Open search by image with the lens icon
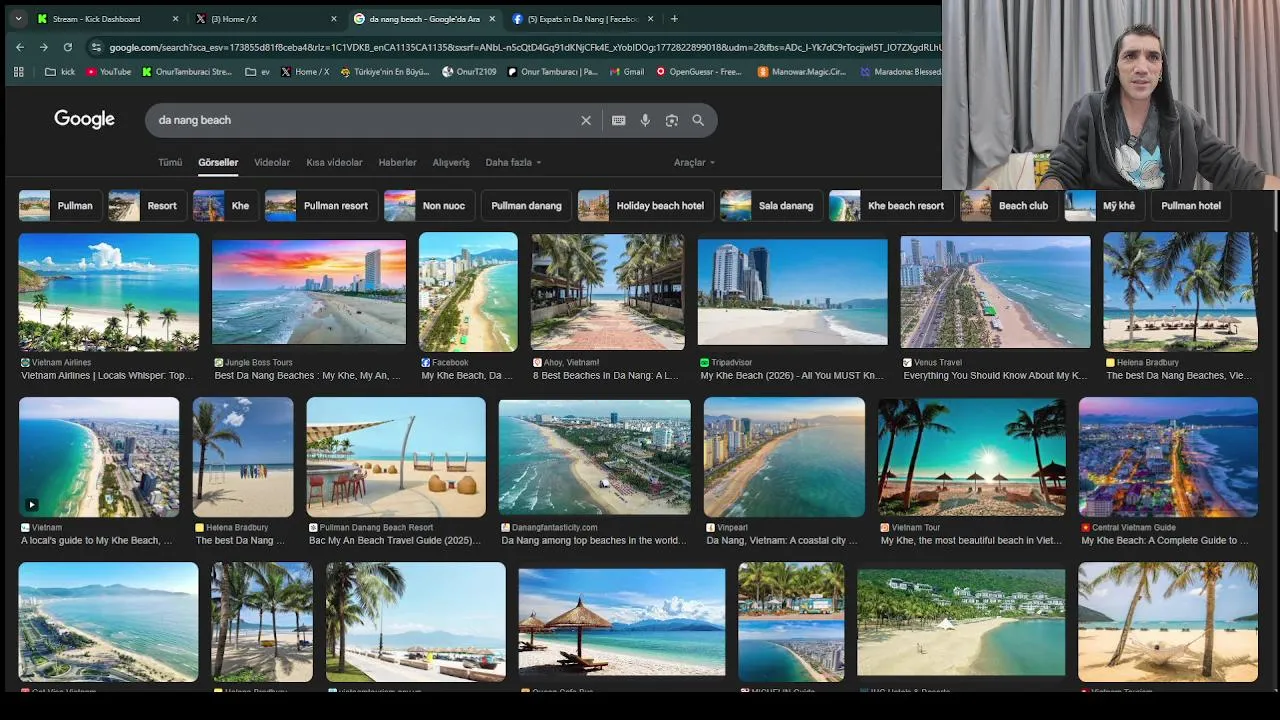Image resolution: width=1280 pixels, height=720 pixels. pos(672,120)
